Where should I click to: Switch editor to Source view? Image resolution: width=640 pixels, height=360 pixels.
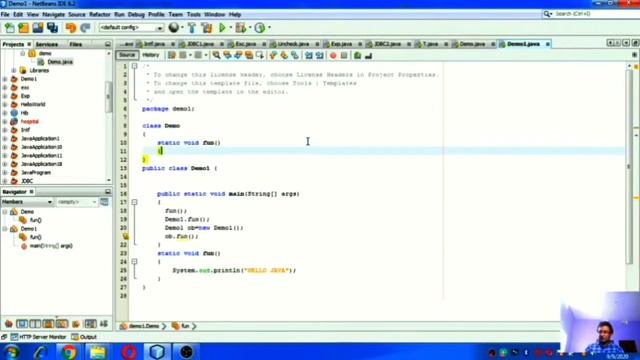click(x=127, y=55)
